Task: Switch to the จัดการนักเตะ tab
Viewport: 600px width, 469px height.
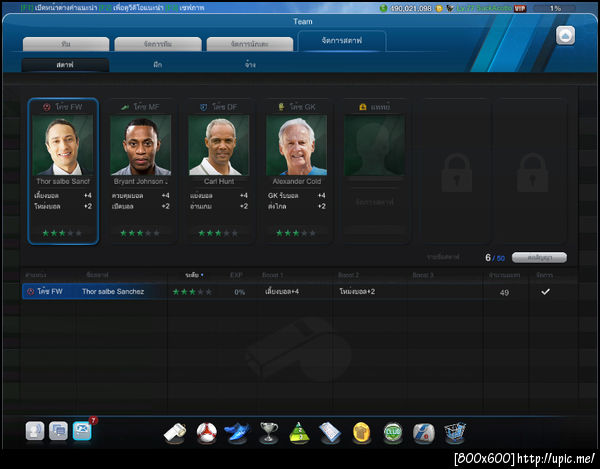Action: [x=249, y=44]
